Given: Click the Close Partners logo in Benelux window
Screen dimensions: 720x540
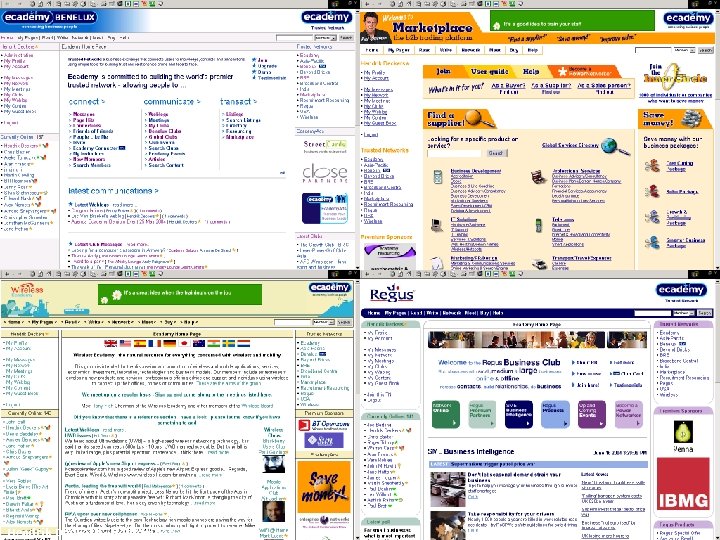Looking at the screenshot, I should tap(325, 174).
